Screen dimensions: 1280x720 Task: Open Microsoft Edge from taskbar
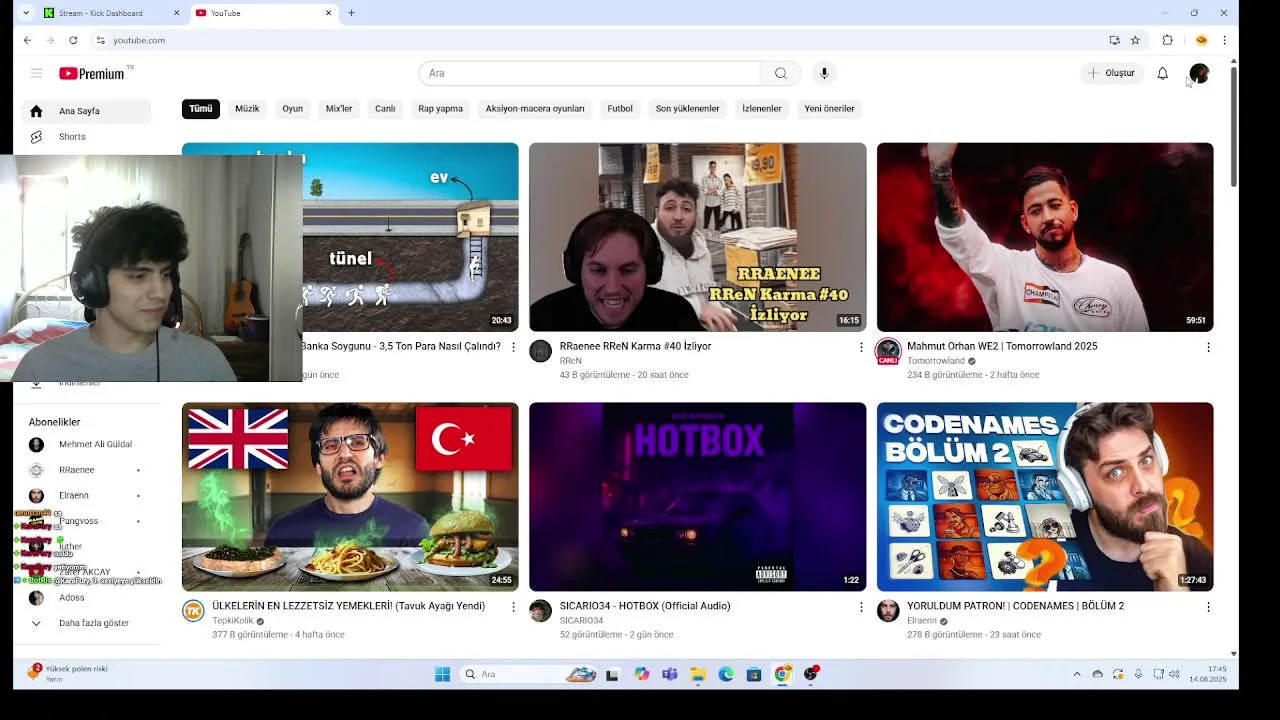point(726,674)
